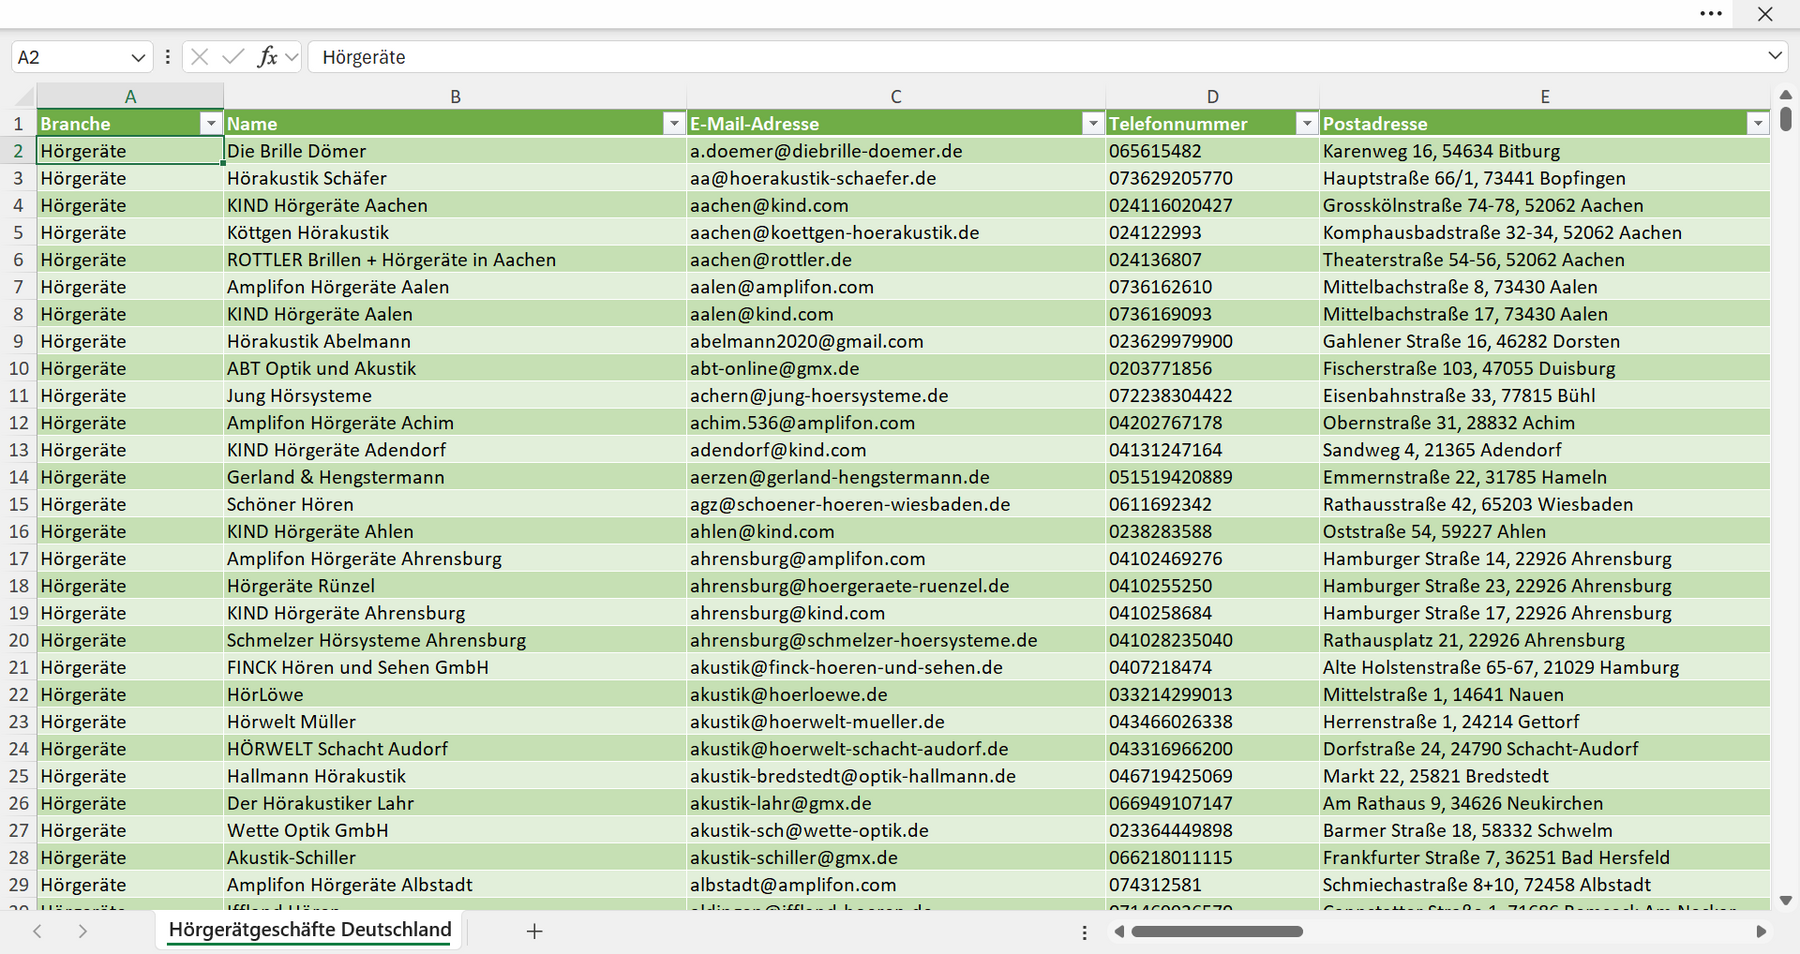1800x954 pixels.
Task: Expand the Name Box dropdown arrow
Action: tap(138, 57)
